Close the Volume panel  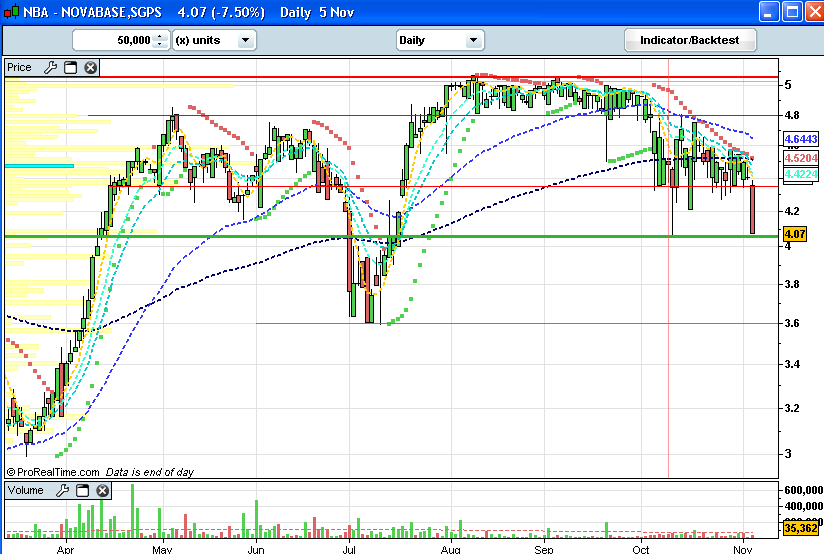pos(102,490)
